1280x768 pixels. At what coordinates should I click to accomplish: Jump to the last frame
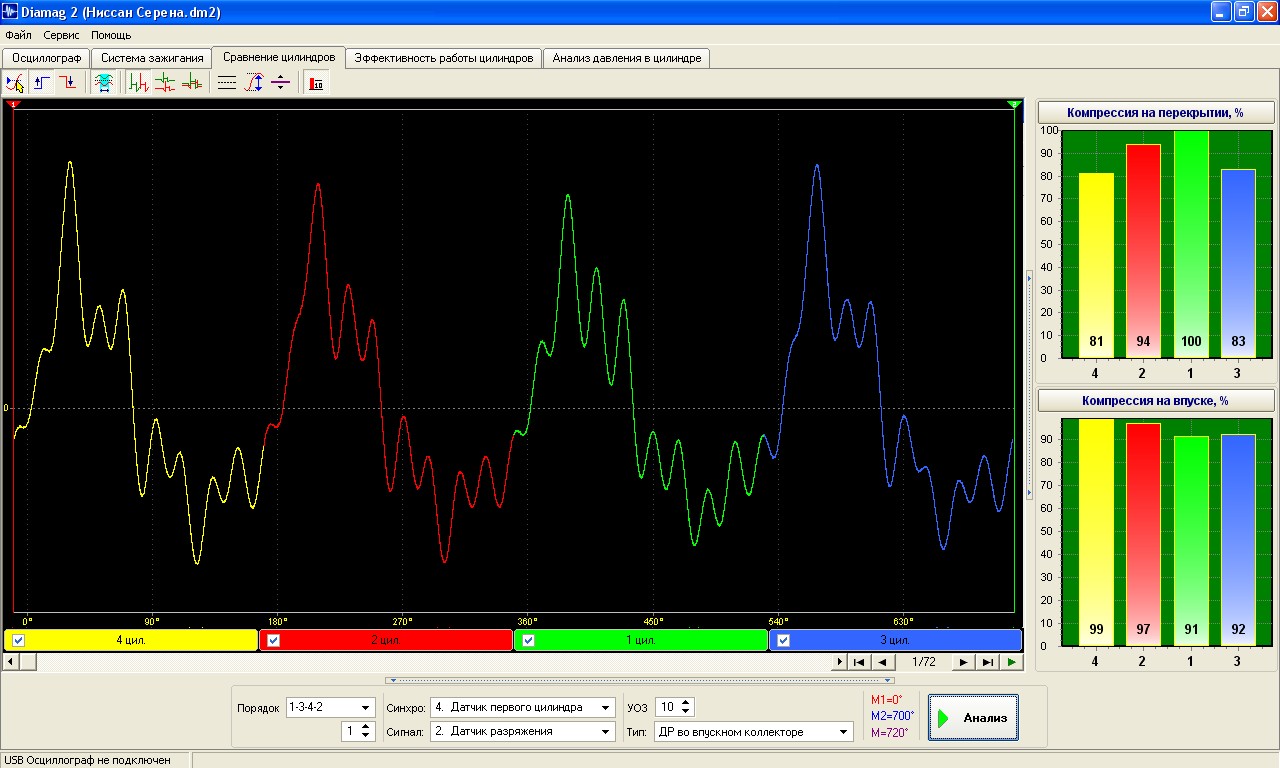coord(987,662)
